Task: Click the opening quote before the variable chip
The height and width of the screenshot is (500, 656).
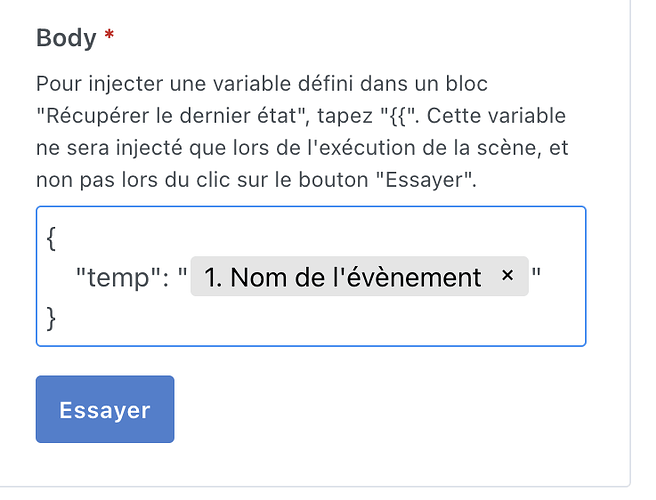Action: point(182,276)
